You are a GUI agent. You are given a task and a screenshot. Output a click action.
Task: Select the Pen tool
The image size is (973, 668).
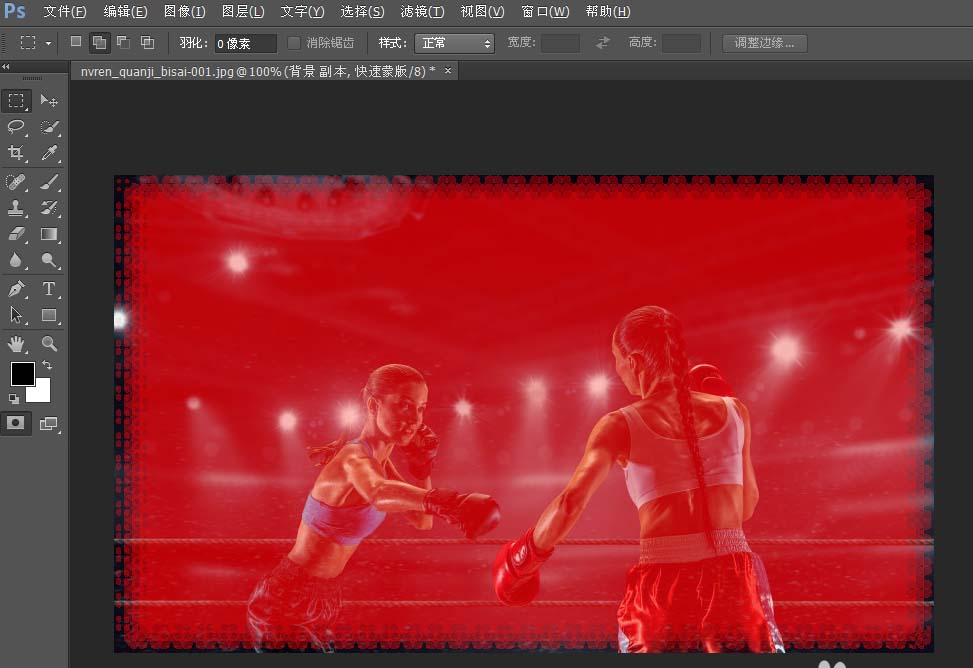pyautogui.click(x=16, y=289)
